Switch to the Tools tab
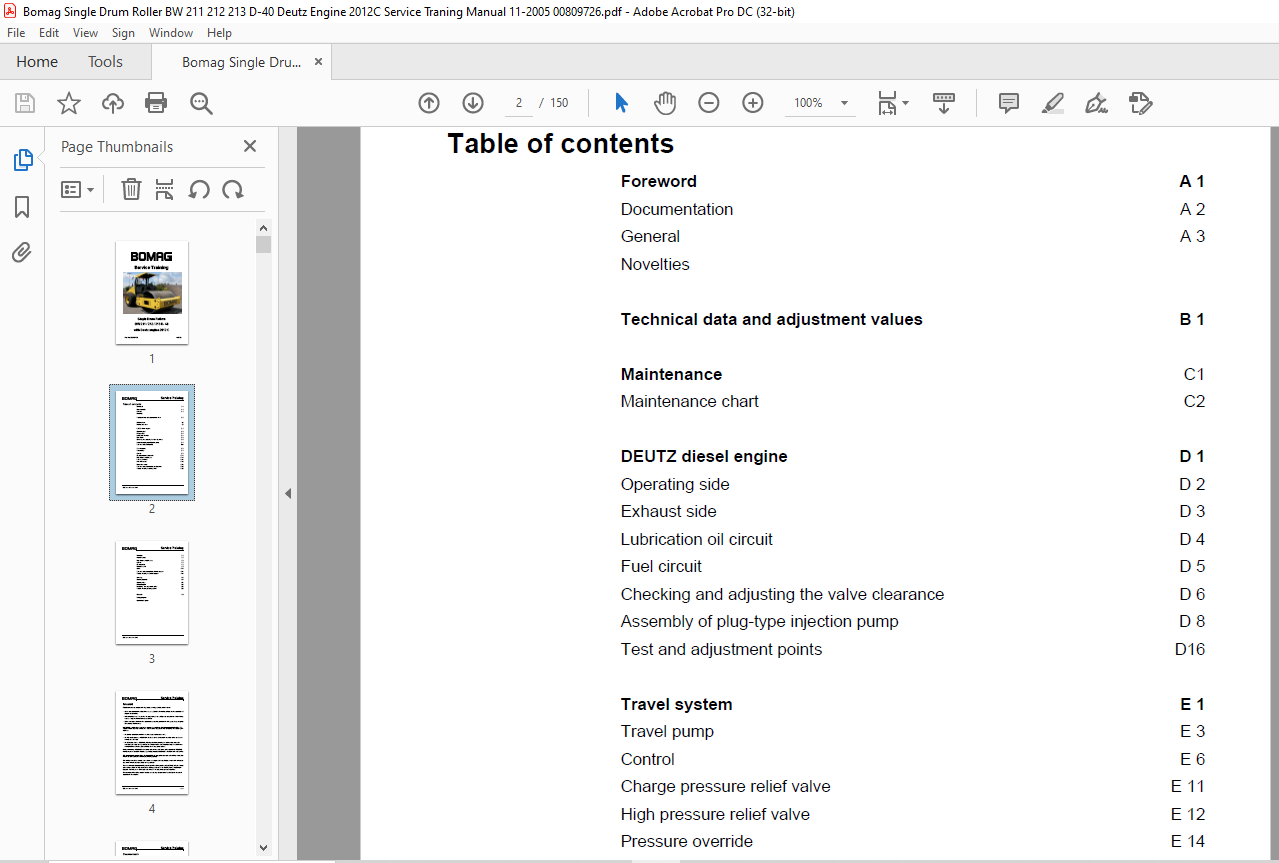The width and height of the screenshot is (1279, 863). (105, 62)
